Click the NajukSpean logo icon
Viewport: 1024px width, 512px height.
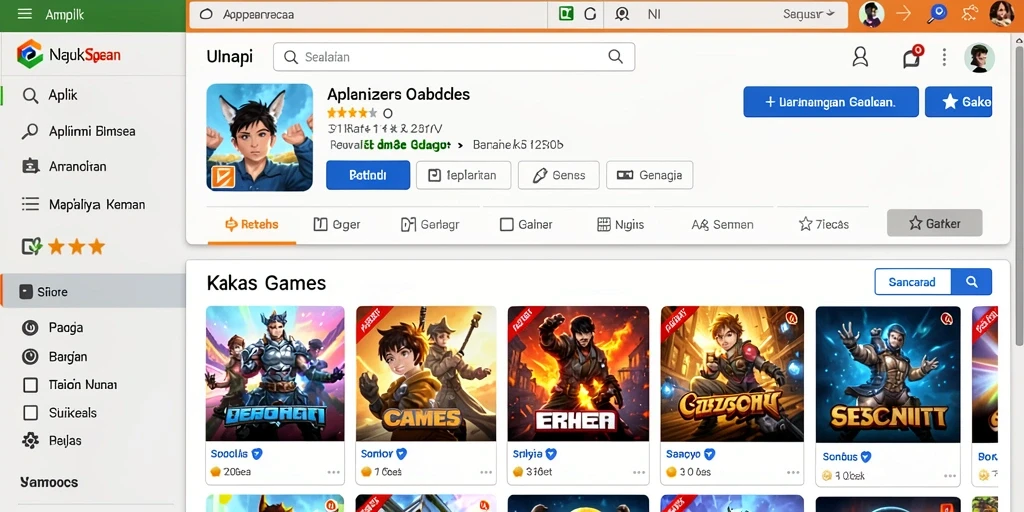point(29,54)
